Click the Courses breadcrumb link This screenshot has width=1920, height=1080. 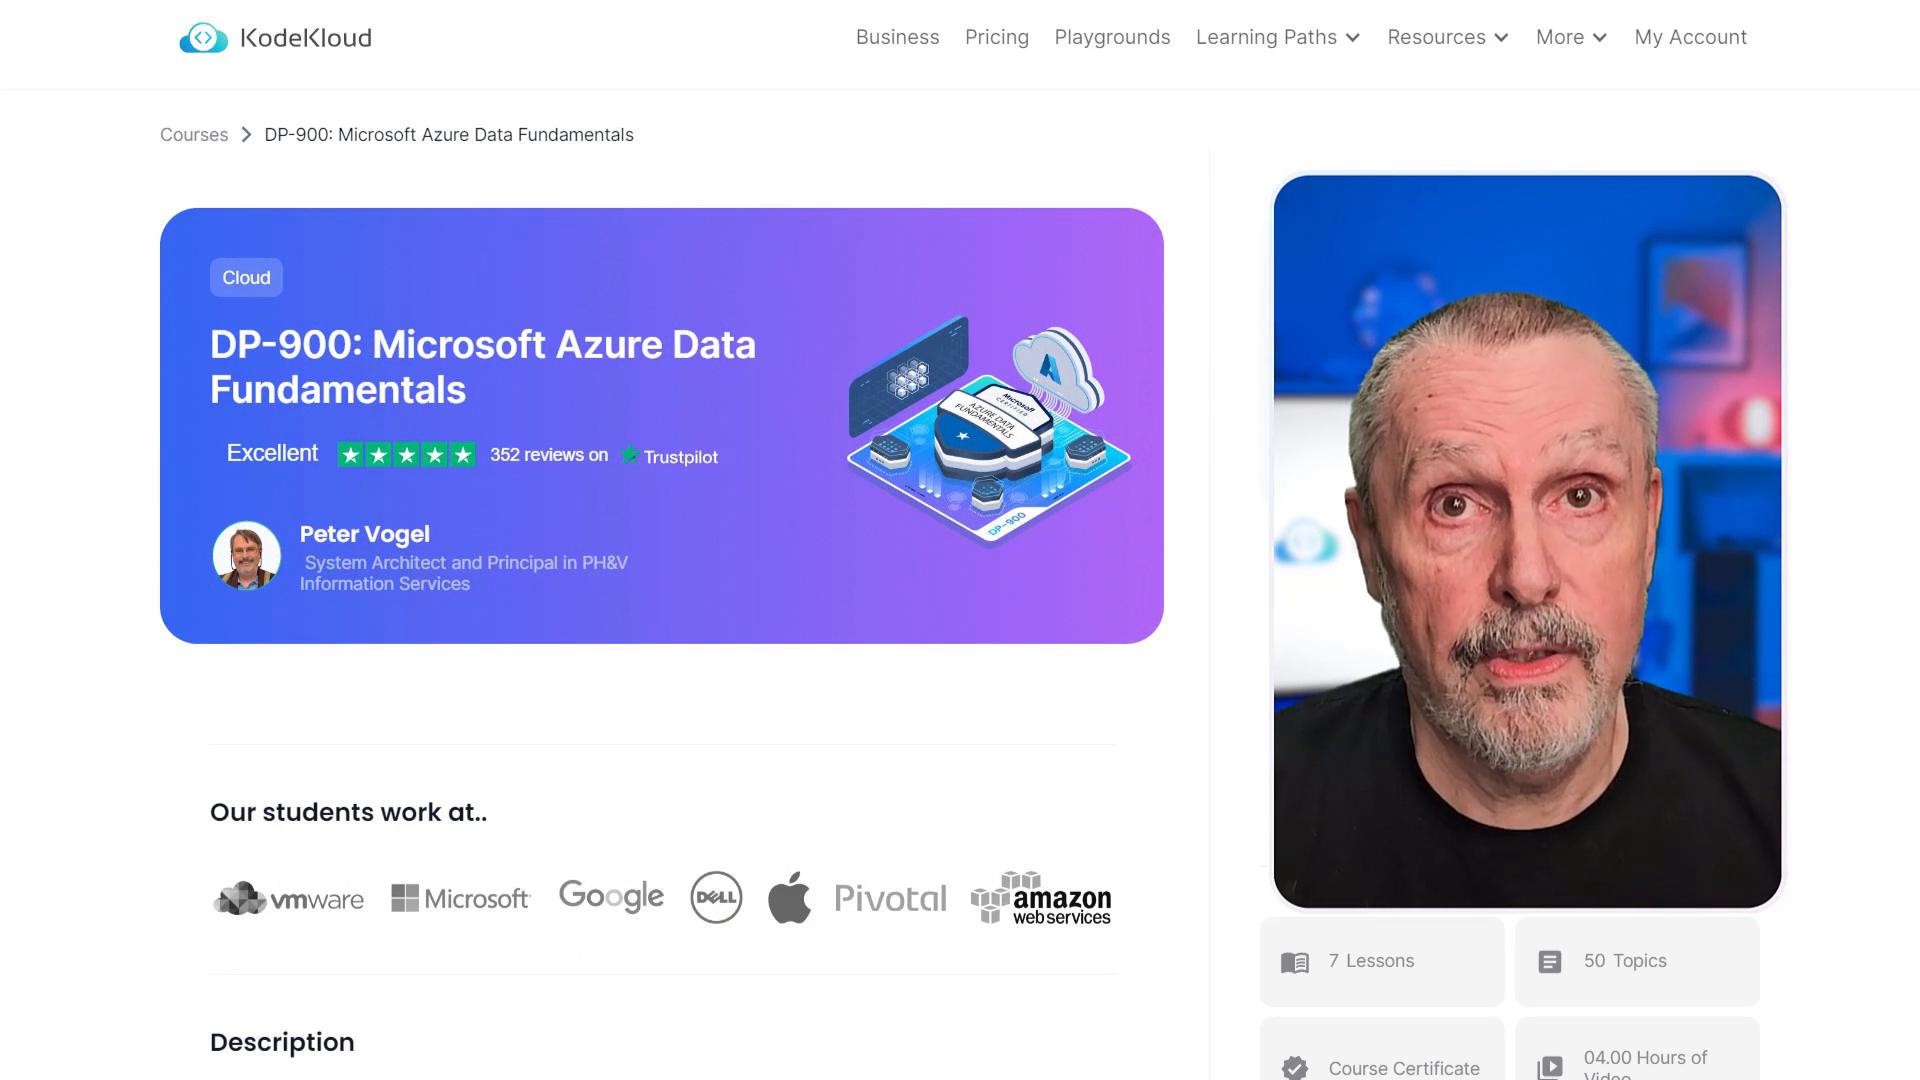(194, 135)
